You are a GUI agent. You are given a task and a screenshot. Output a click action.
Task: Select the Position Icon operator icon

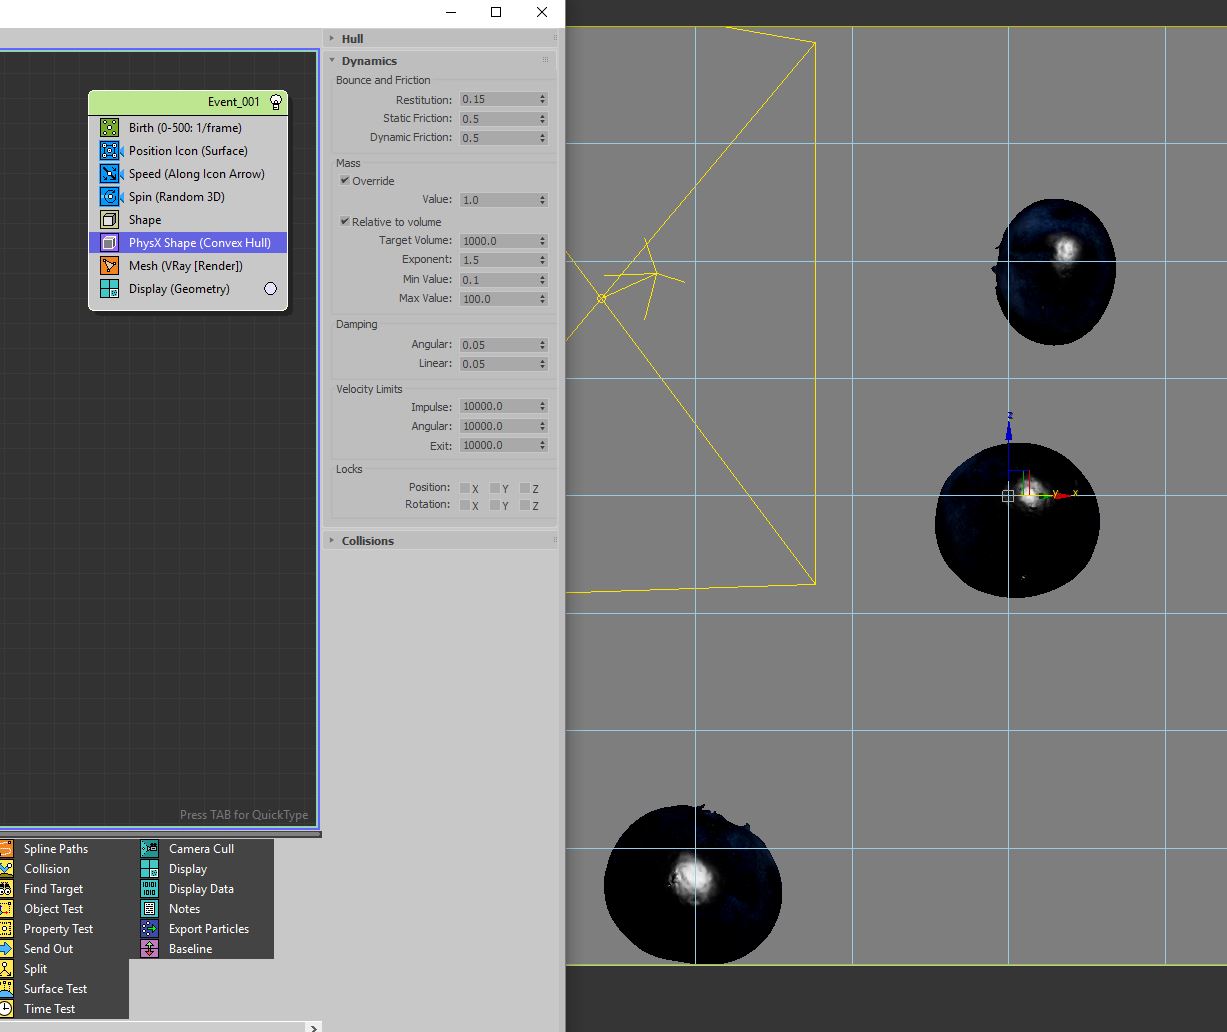click(109, 151)
